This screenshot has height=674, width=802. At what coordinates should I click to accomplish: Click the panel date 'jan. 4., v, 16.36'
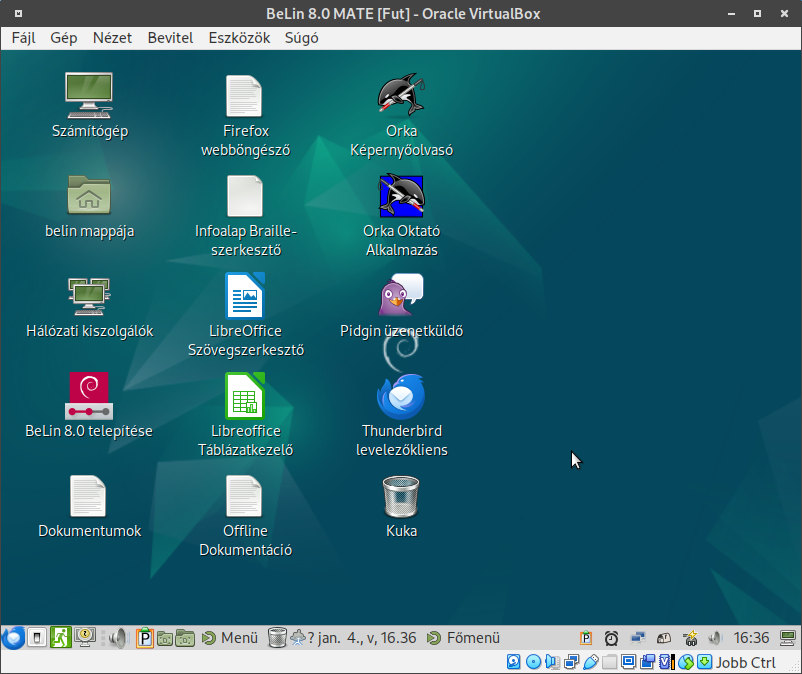tap(367, 638)
